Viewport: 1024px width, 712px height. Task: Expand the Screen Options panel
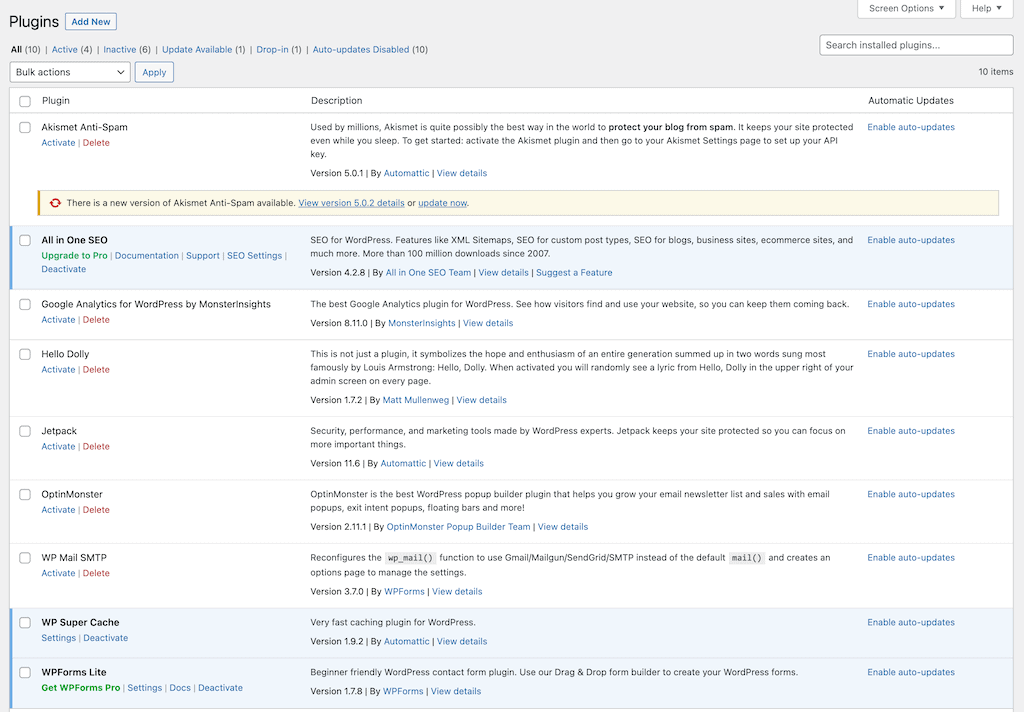906,8
